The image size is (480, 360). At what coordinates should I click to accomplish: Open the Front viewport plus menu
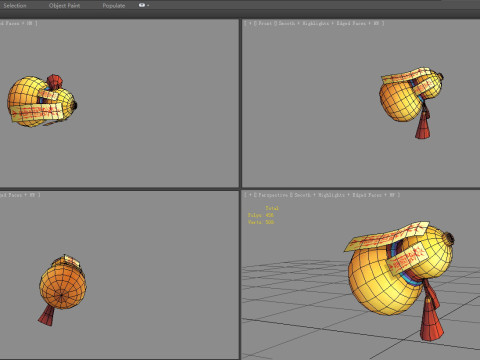tap(250, 23)
